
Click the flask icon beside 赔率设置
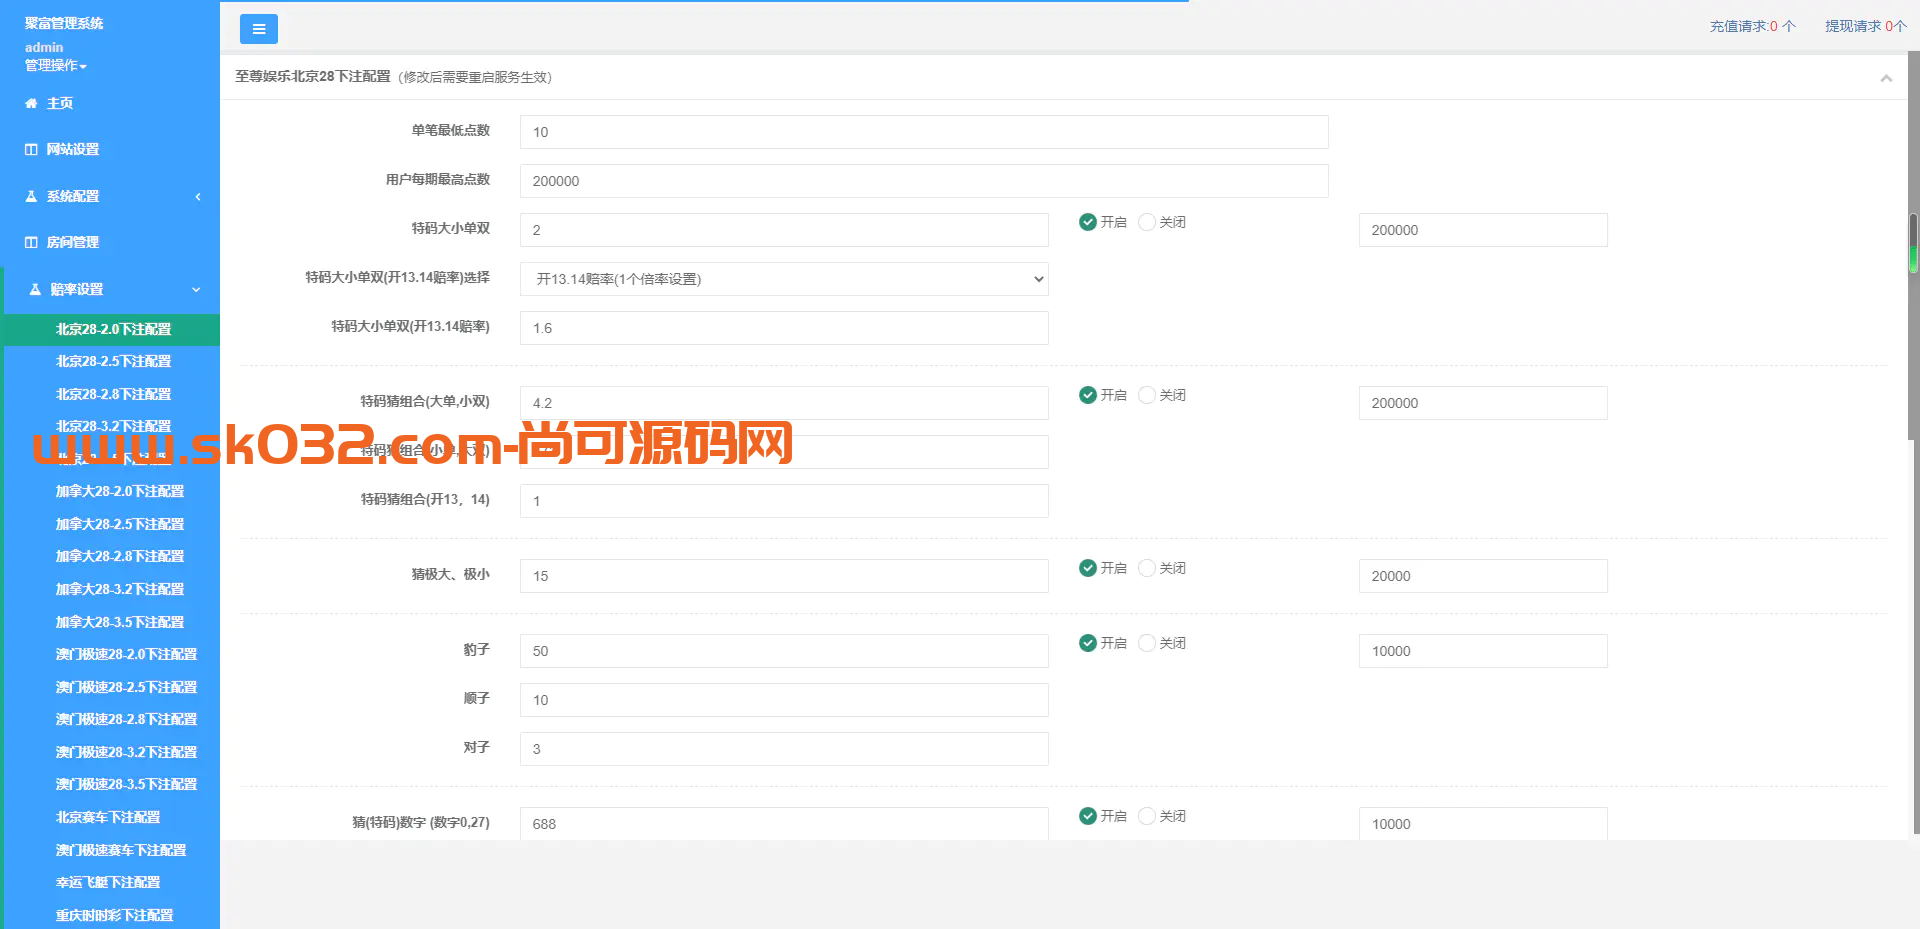coord(35,289)
